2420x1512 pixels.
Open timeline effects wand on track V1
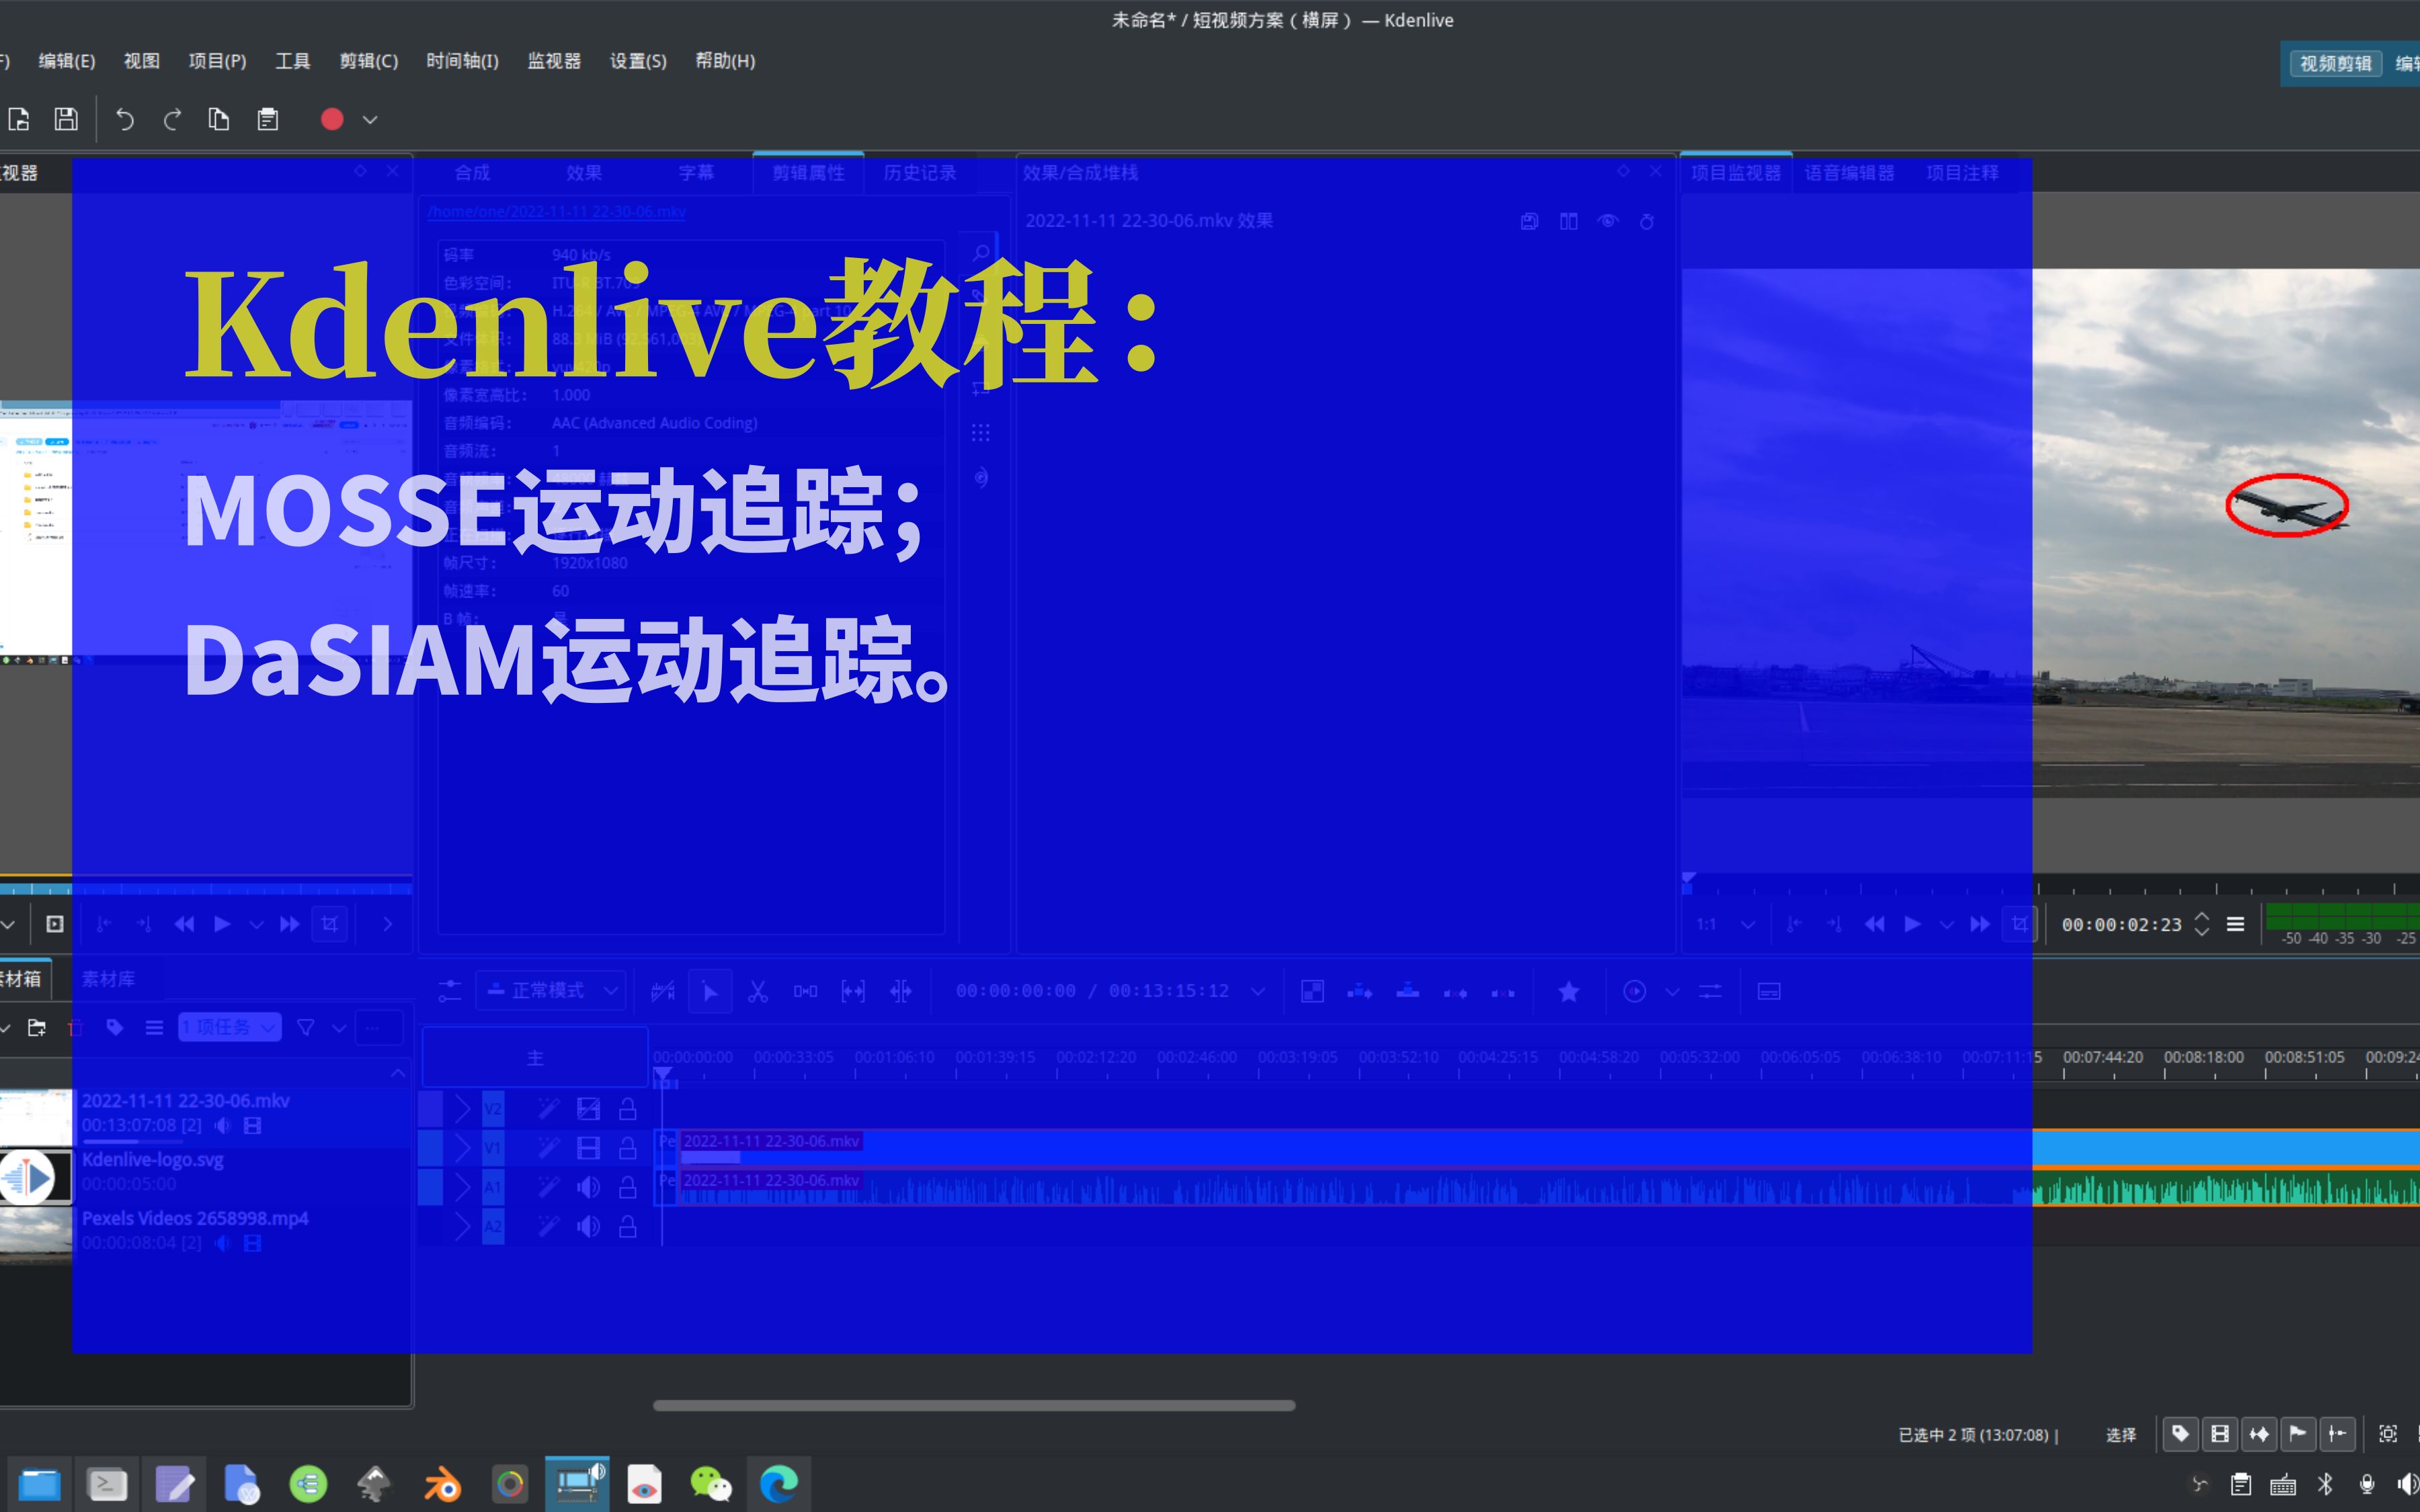click(x=548, y=1147)
